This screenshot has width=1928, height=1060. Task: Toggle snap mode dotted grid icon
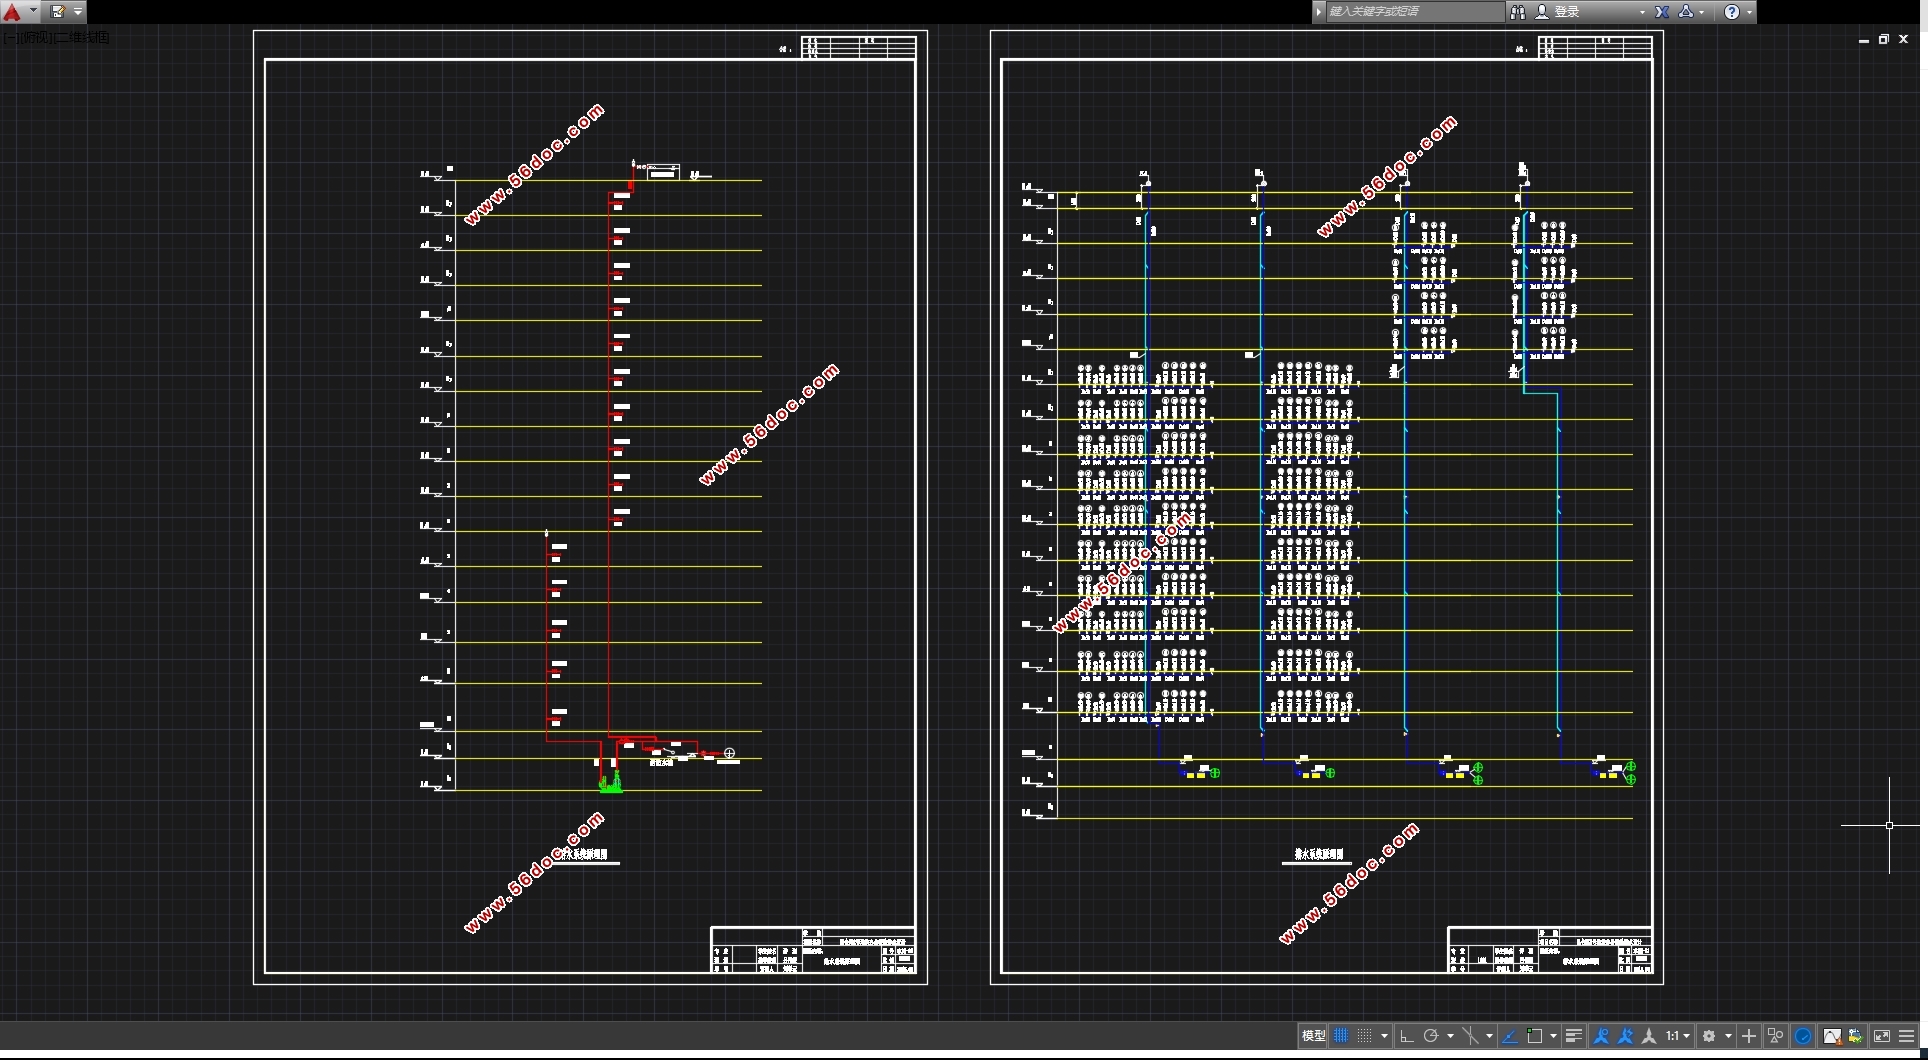(1364, 1036)
